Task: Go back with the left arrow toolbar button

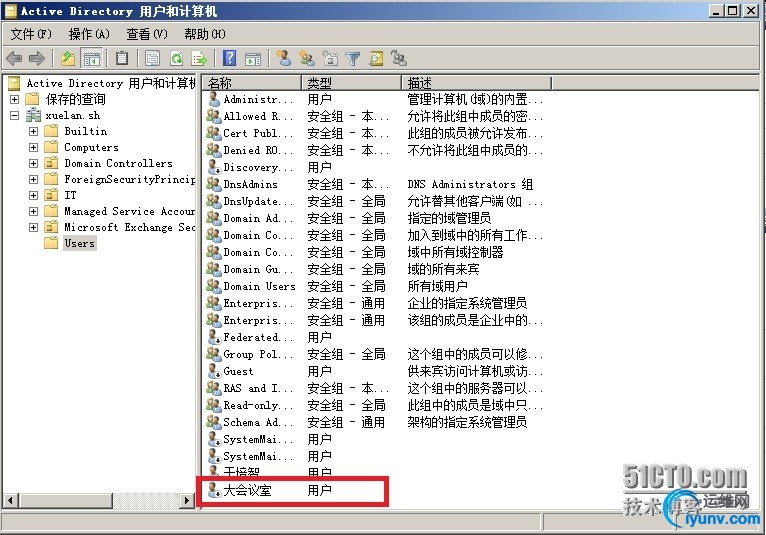Action: click(x=14, y=59)
